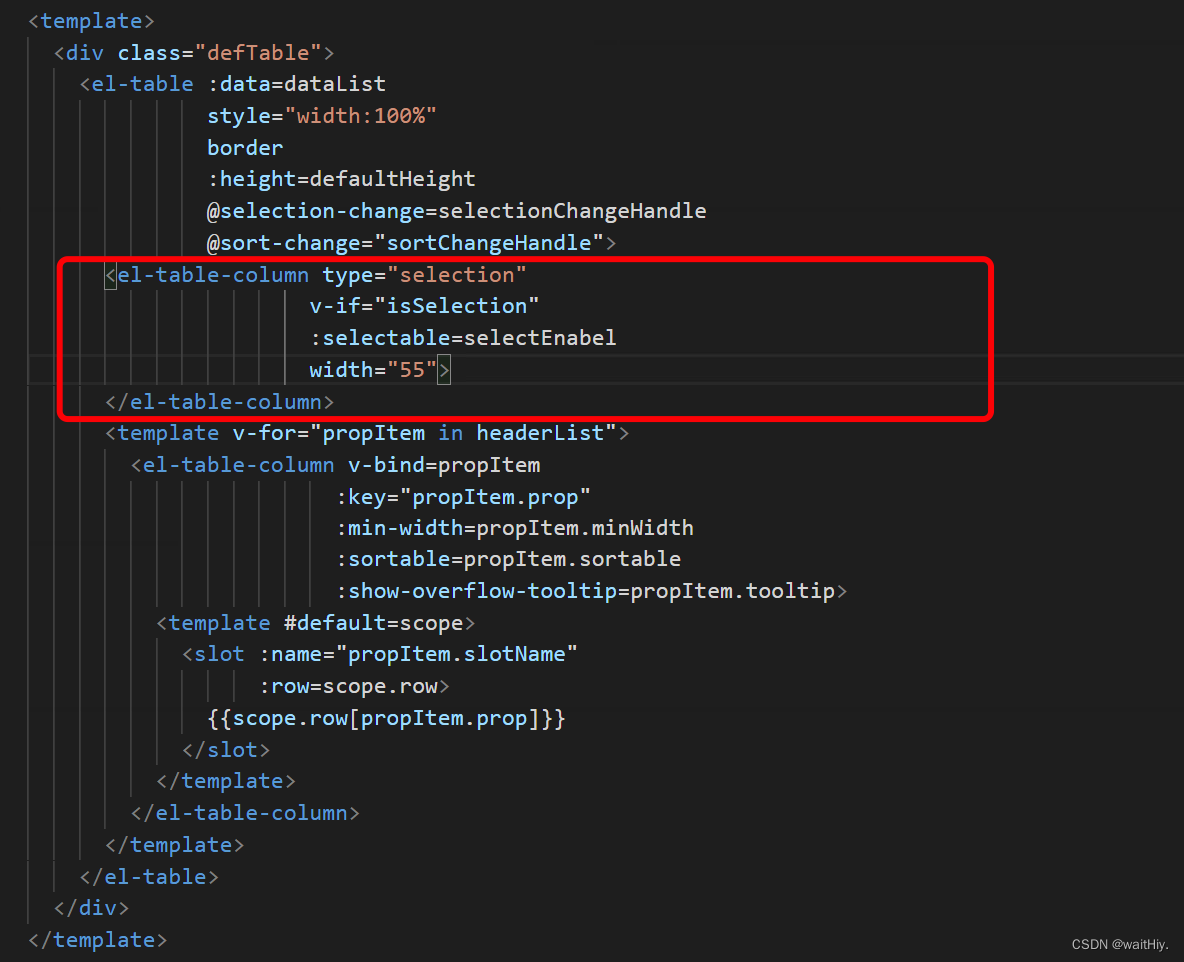Screen dimensions: 1184x962
Task: Click :name="propItem.slotName" attribute
Action: click(418, 654)
